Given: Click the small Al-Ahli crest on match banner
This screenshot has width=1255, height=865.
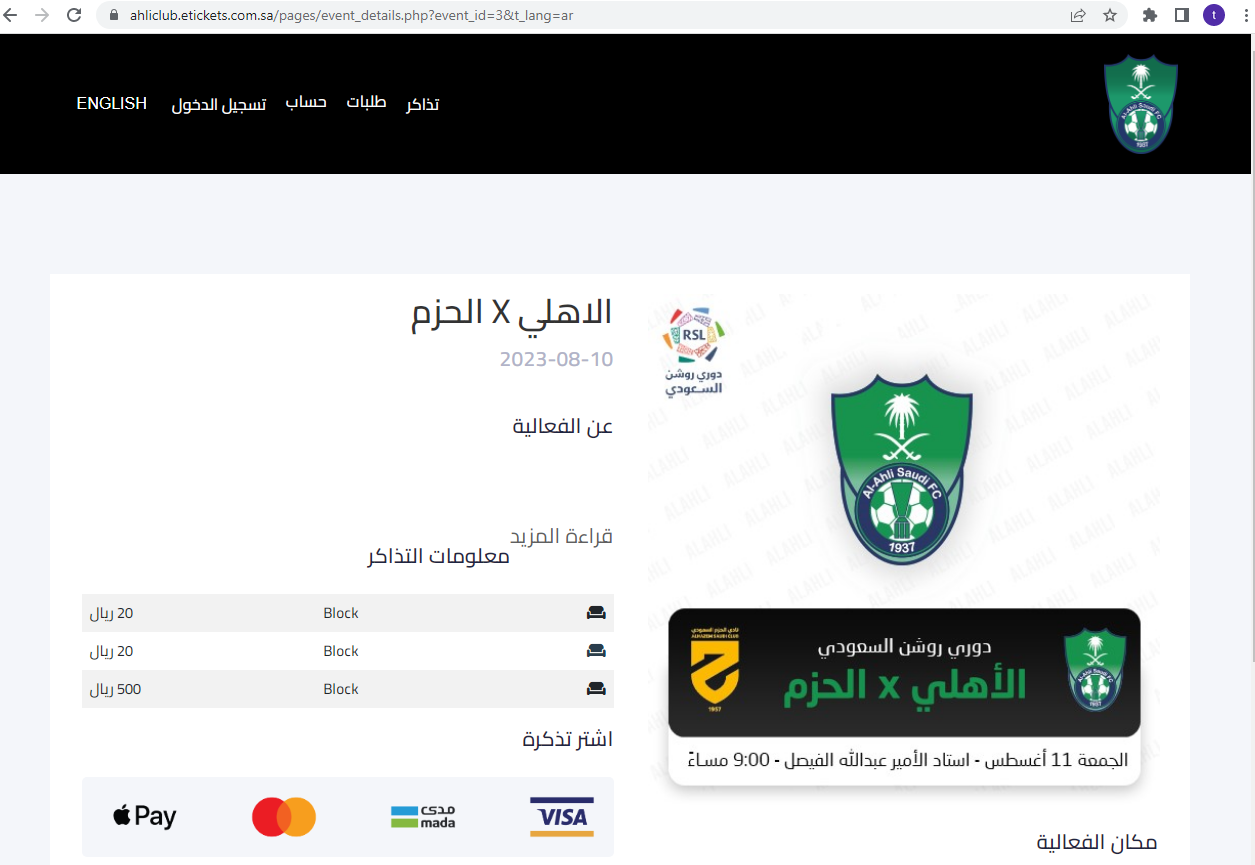Looking at the screenshot, I should click(x=1094, y=670).
